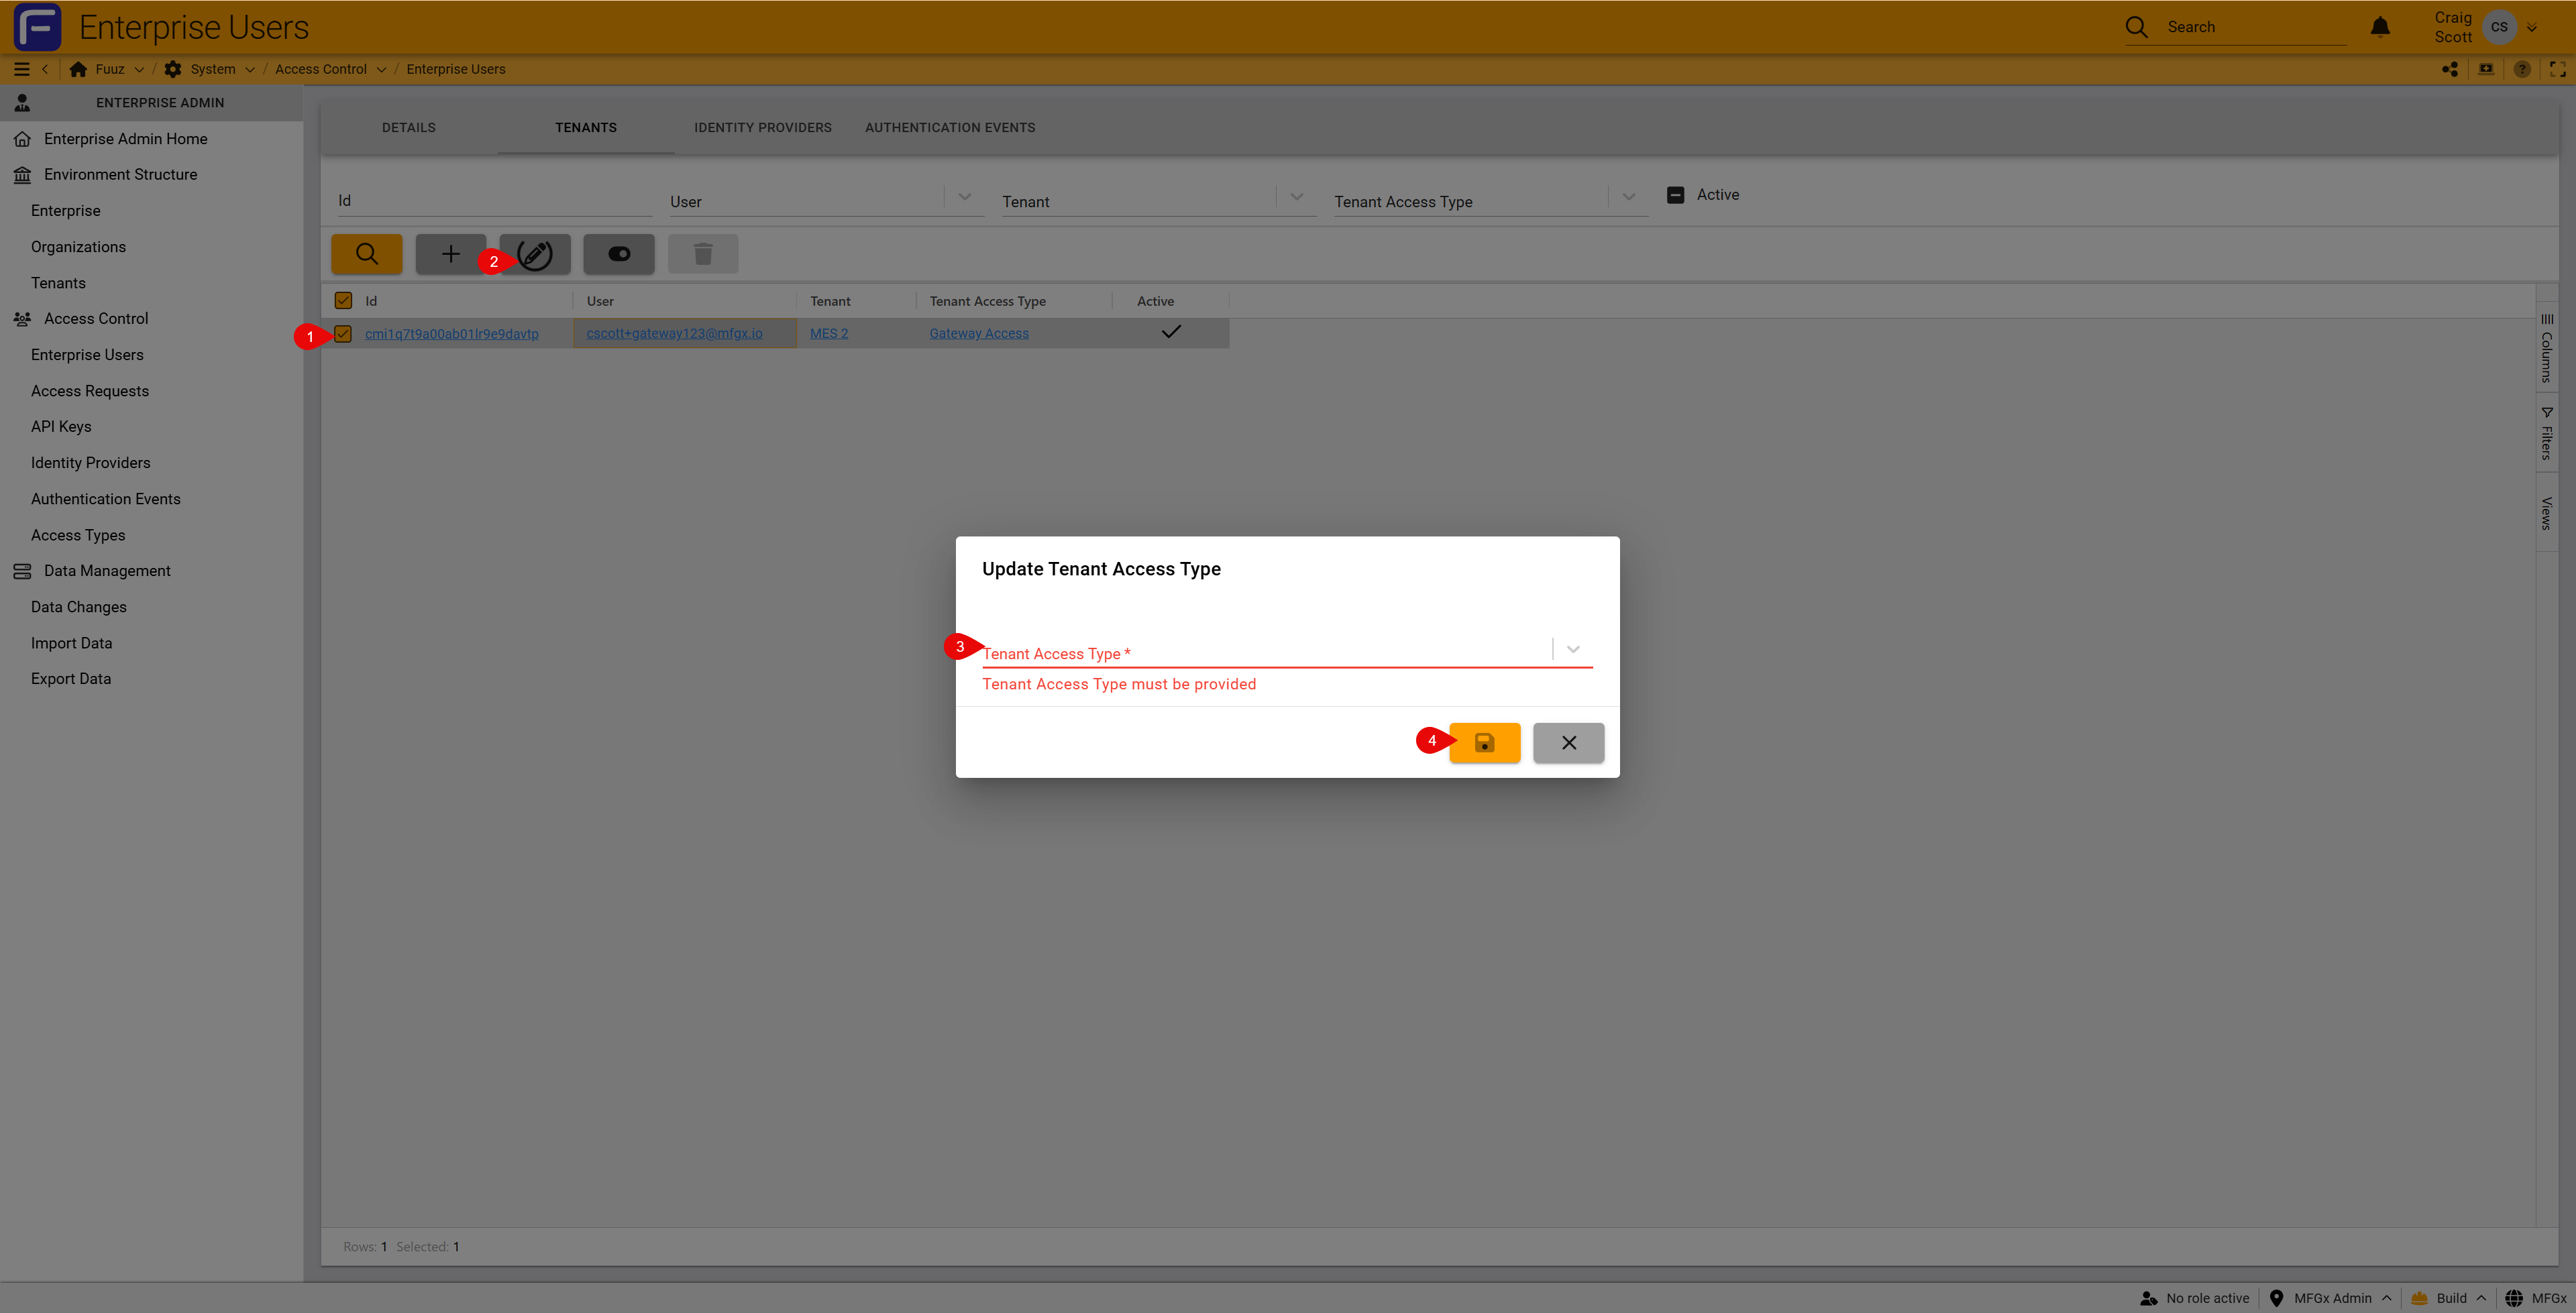Enter fullscreen using the expand icon
2576x1313 pixels.
pyautogui.click(x=2558, y=69)
